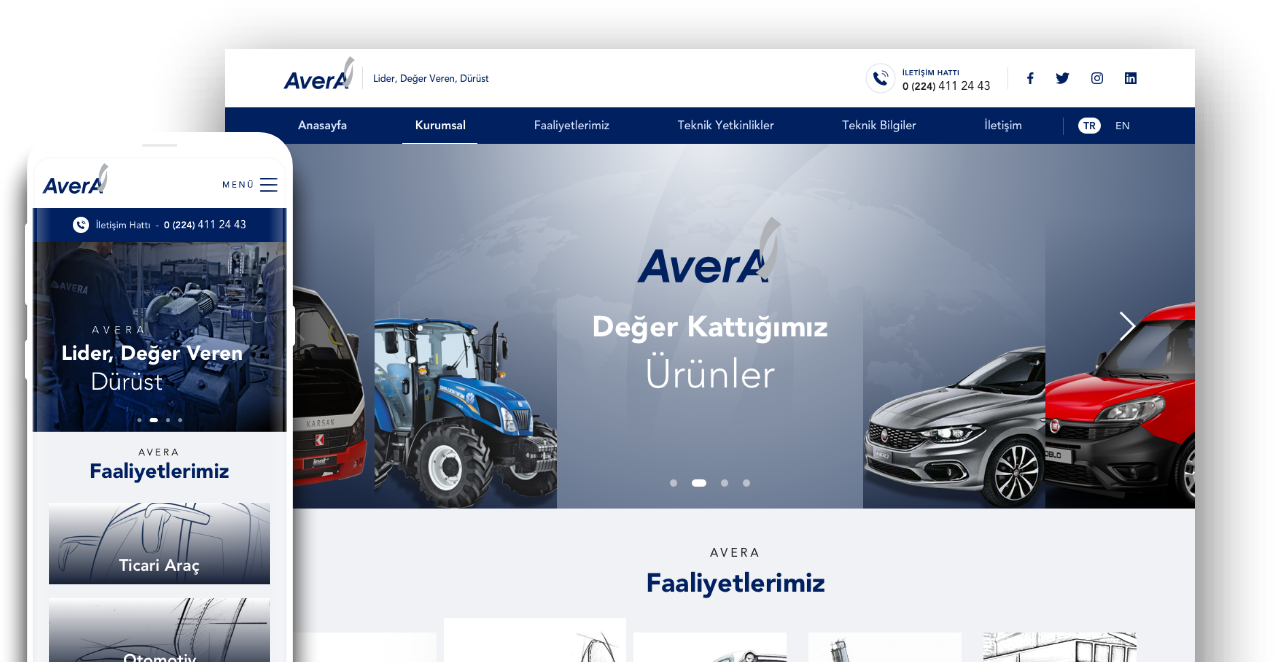Image resolution: width=1275 pixels, height=662 pixels.
Task: Open the Ticari Araç card on mobile
Action: pyautogui.click(x=159, y=544)
